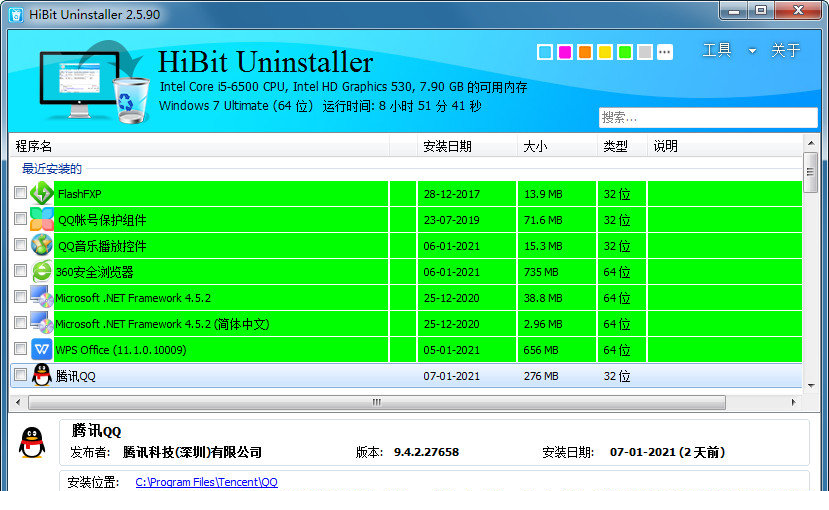Select the 360安全浏览器 row name
Viewport: 829px width, 510px height.
tap(95, 272)
